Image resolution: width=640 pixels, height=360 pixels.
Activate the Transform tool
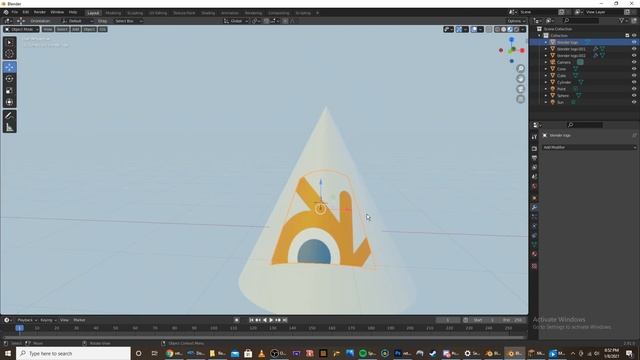tap(10, 102)
